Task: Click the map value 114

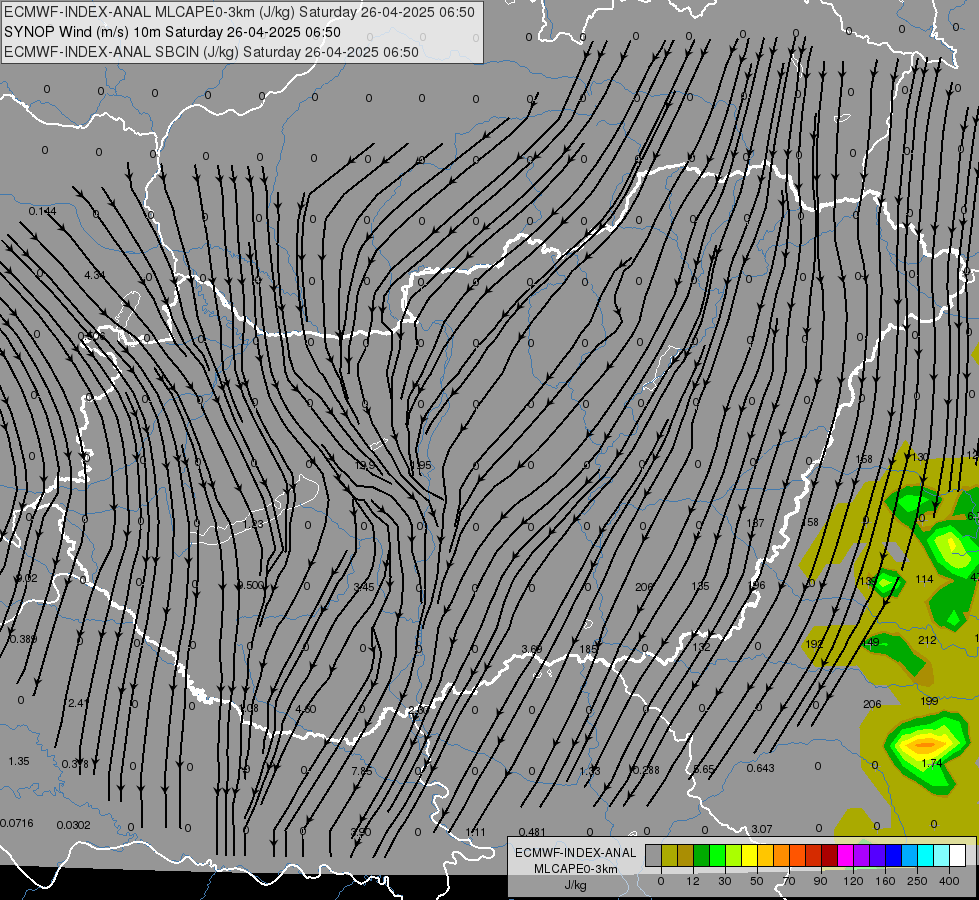Action: coord(924,580)
